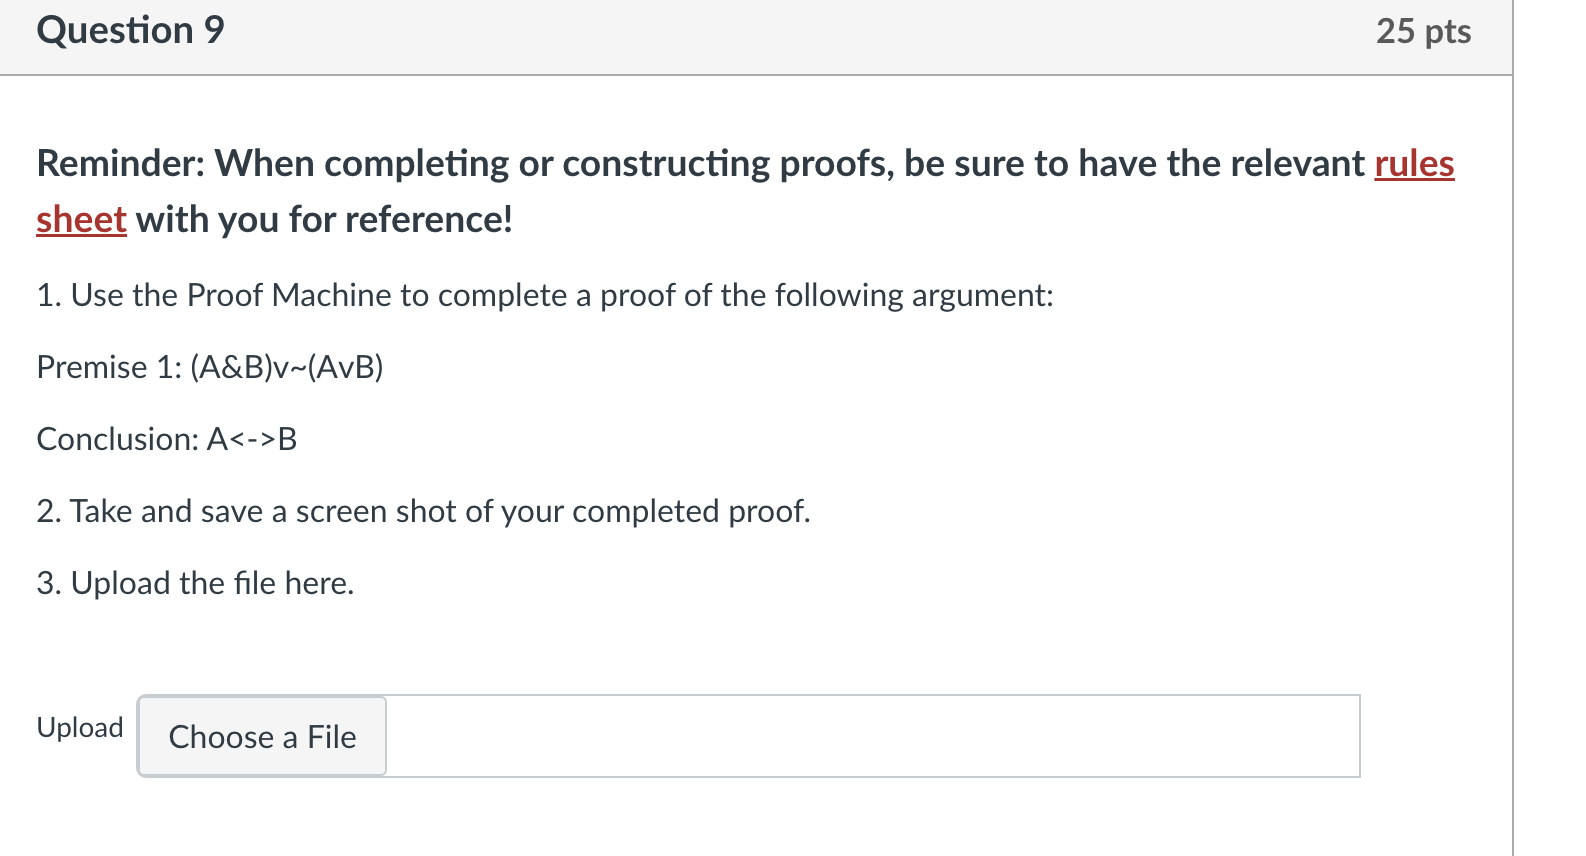Click step 1 Proof Machine instruction
This screenshot has height=856, width=1586.
tap(544, 295)
